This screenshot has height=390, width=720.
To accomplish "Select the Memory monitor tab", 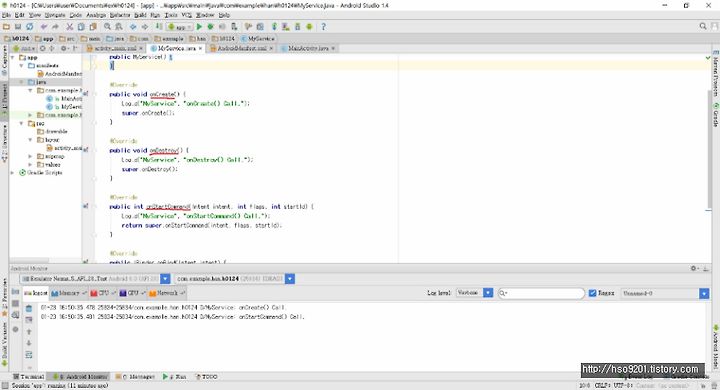I will (68, 293).
